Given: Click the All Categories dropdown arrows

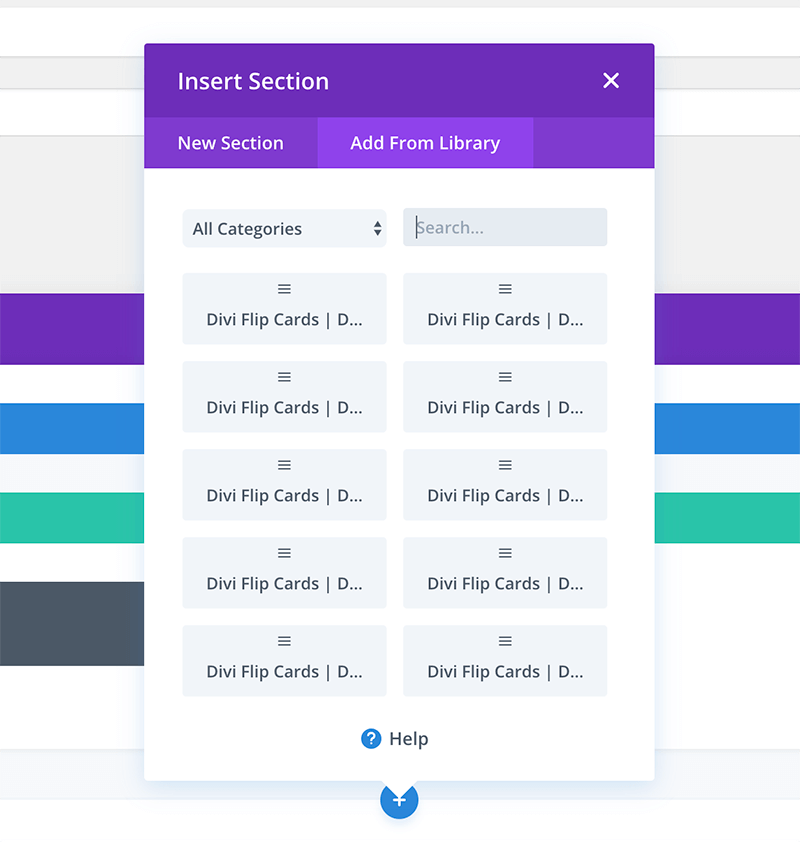Looking at the screenshot, I should [x=377, y=228].
